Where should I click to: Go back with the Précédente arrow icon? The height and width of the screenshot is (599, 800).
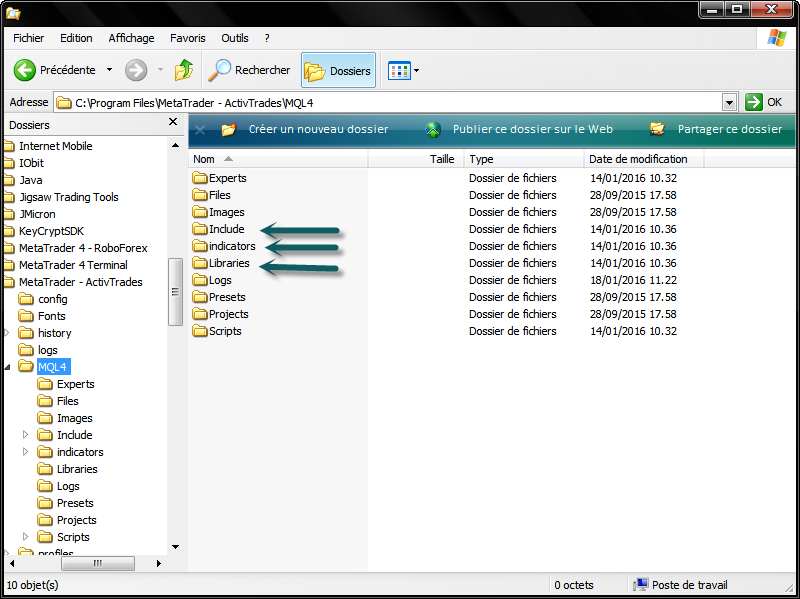24,70
